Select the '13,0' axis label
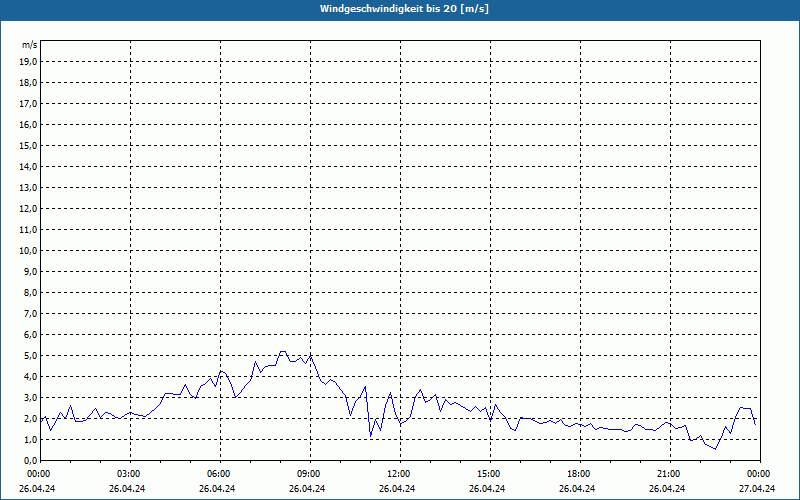The height and width of the screenshot is (500, 800). 28,187
